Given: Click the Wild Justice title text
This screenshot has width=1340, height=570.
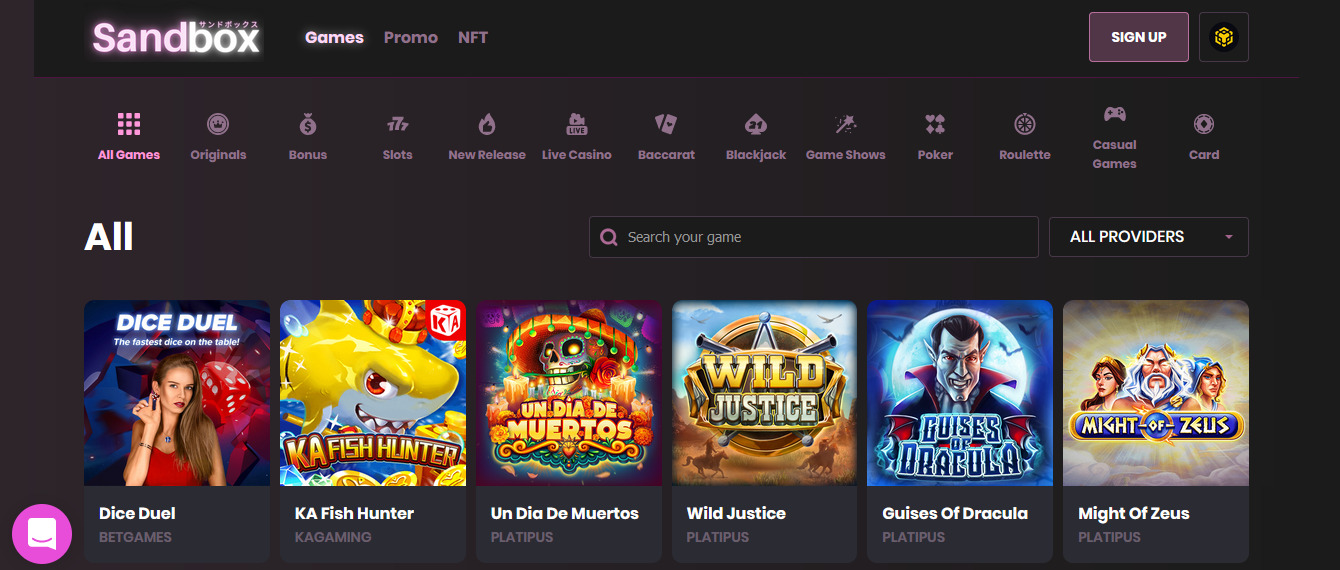Looking at the screenshot, I should (736, 513).
